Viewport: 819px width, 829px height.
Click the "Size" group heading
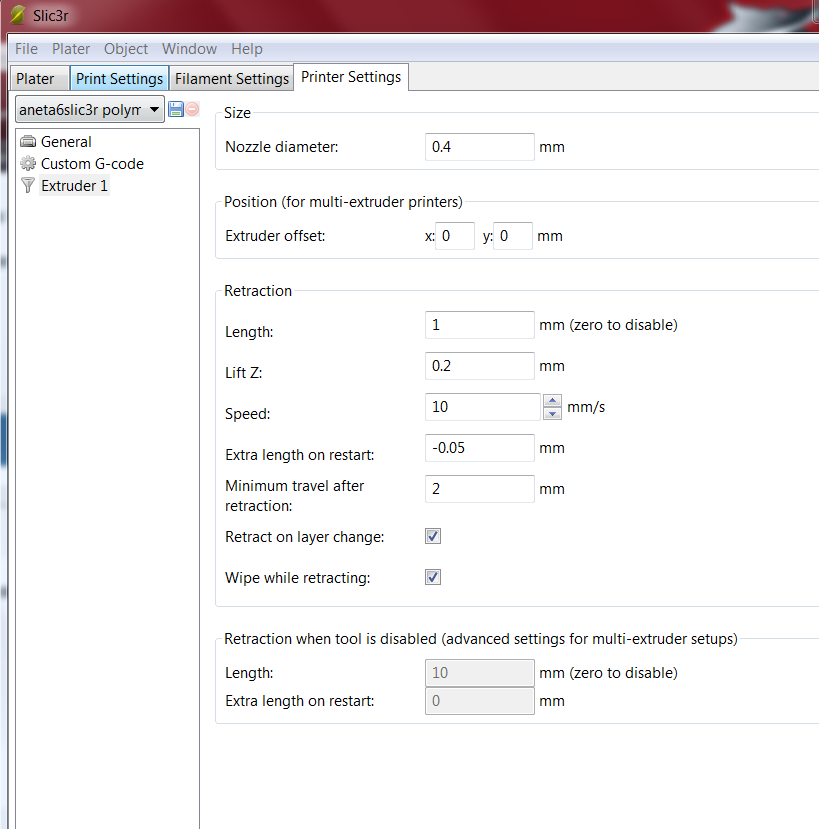pyautogui.click(x=237, y=113)
